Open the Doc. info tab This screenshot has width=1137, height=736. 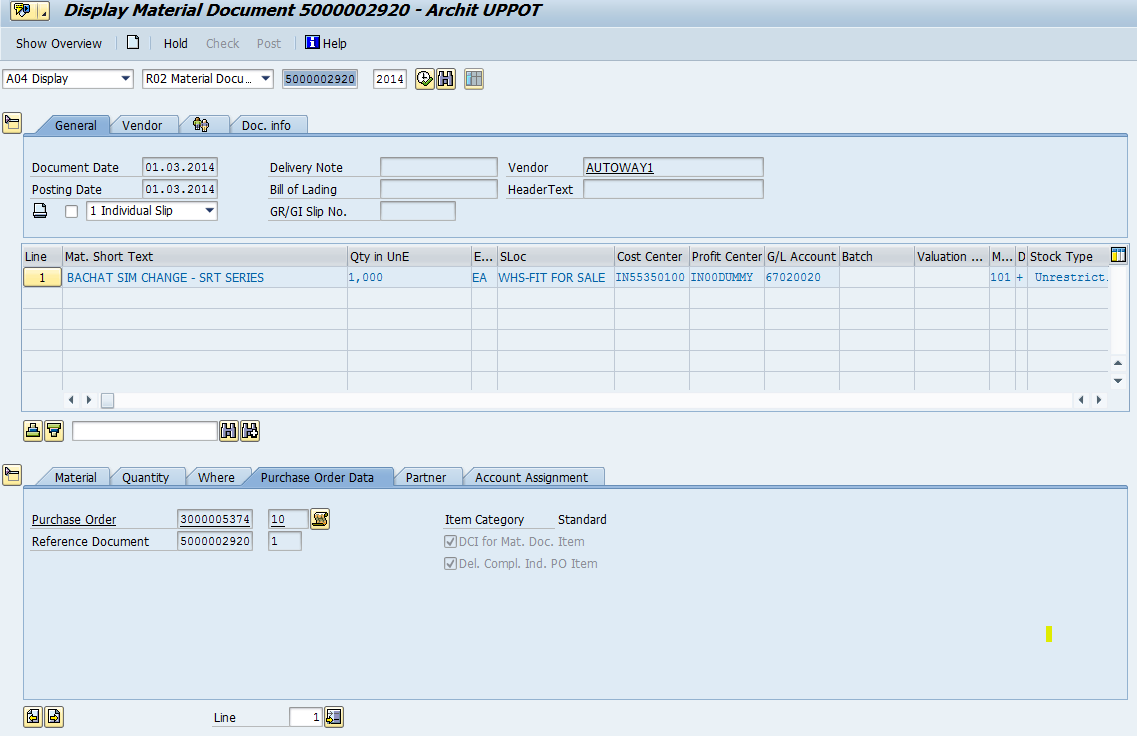point(268,126)
